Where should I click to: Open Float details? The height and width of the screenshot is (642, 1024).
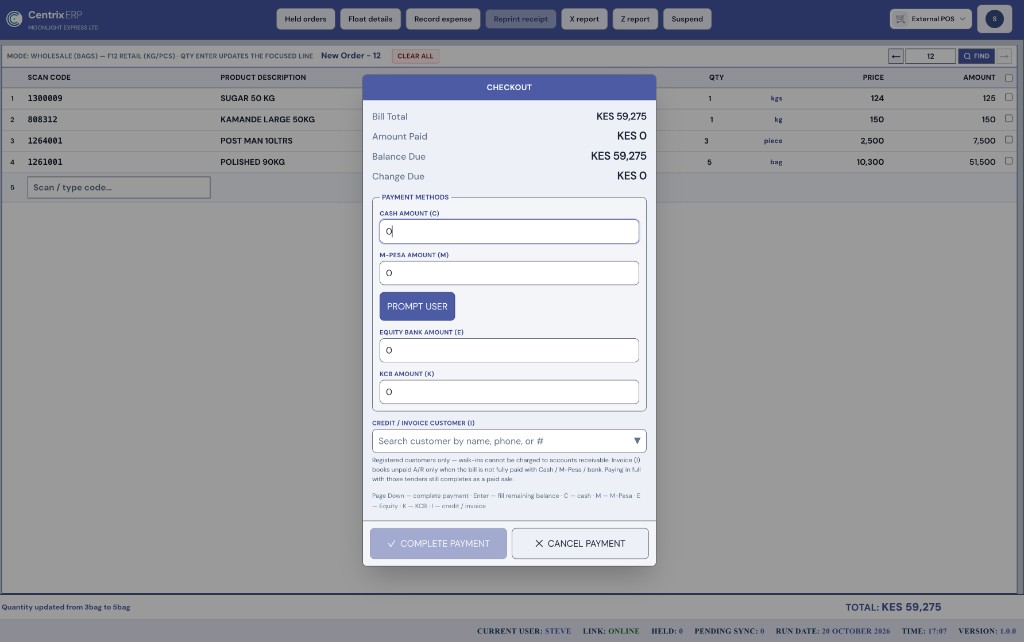(x=370, y=19)
